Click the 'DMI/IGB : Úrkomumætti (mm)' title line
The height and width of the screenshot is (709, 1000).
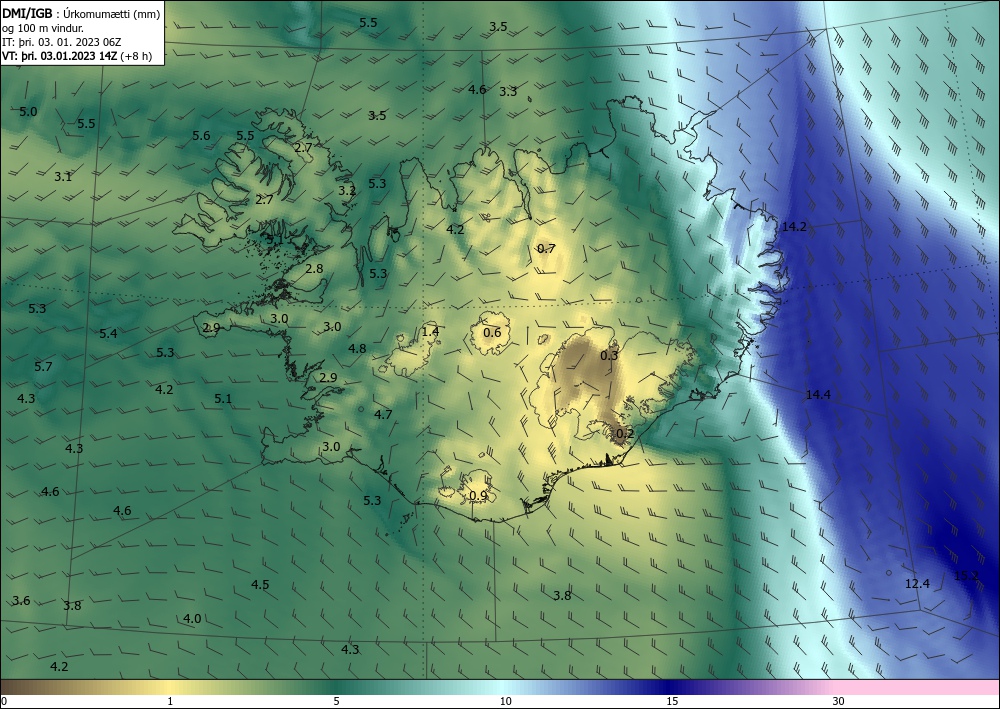80,14
